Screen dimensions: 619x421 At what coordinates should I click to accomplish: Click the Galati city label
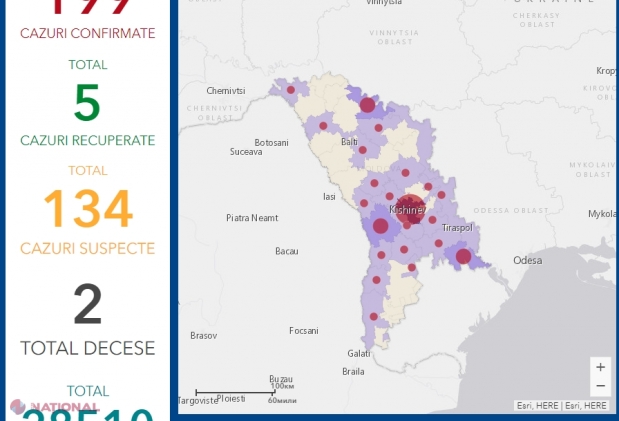(358, 353)
